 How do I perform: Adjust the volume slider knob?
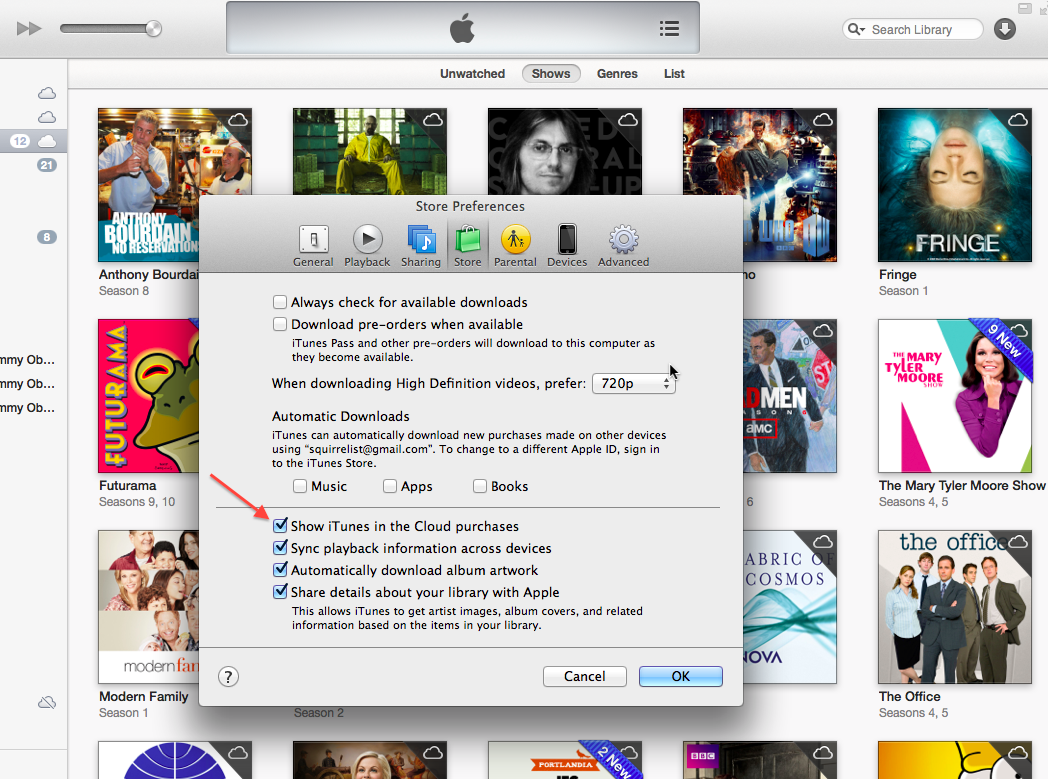coord(153,29)
